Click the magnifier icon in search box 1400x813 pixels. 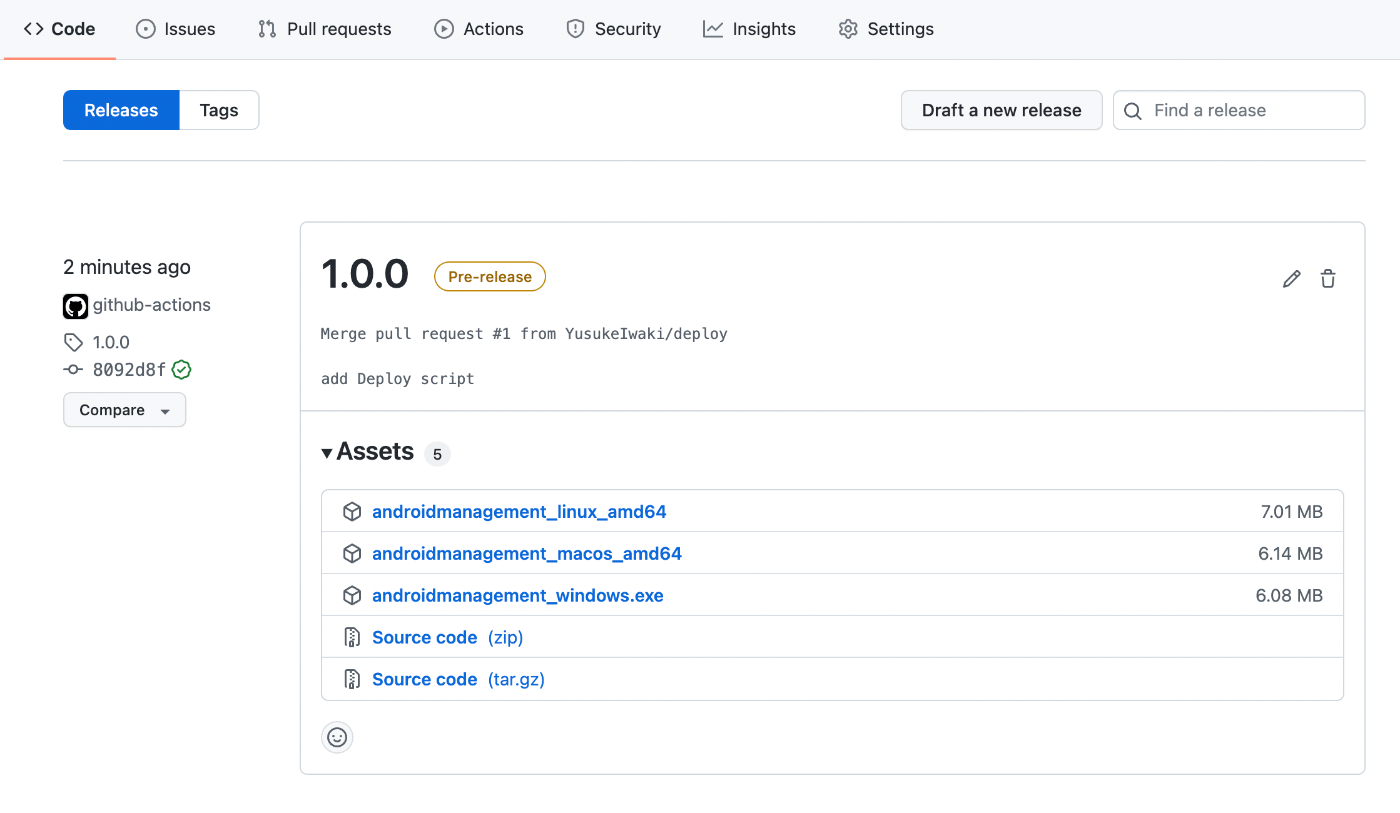coord(1133,111)
